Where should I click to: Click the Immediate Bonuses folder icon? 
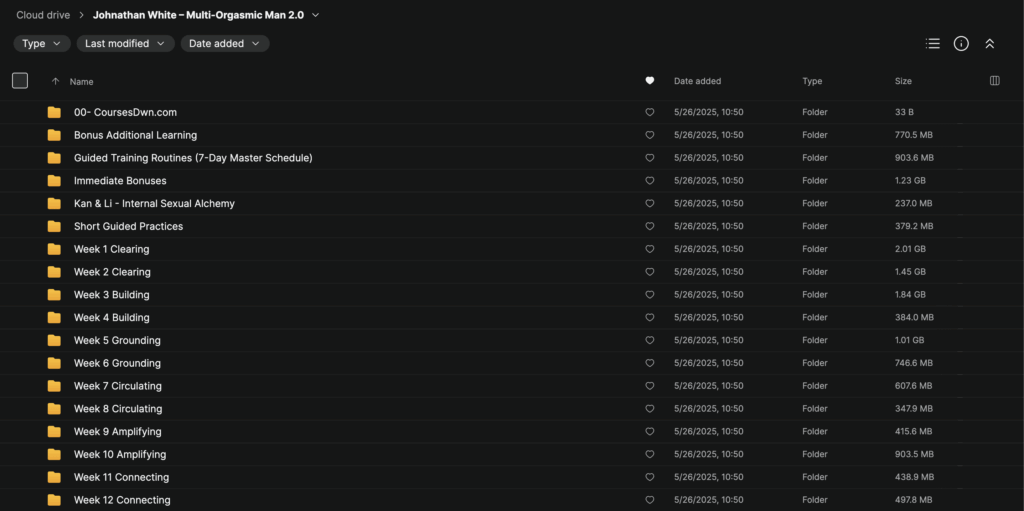[x=54, y=181]
